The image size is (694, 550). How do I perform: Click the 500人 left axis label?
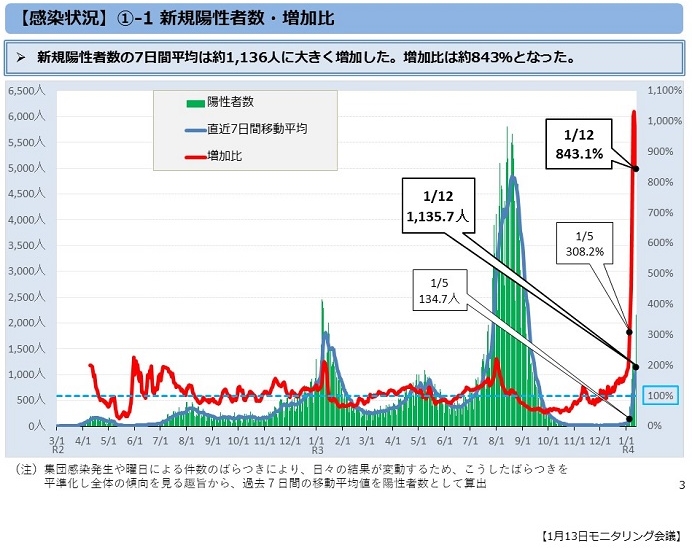tap(31, 400)
